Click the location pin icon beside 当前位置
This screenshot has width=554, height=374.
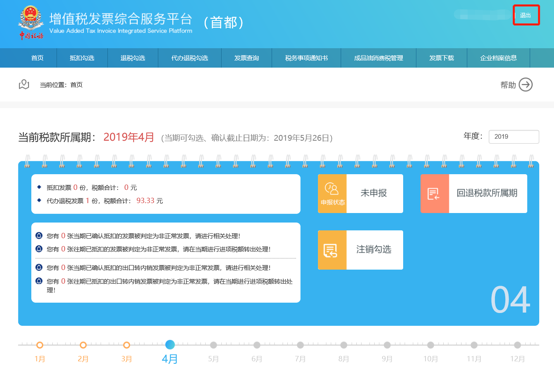point(24,84)
